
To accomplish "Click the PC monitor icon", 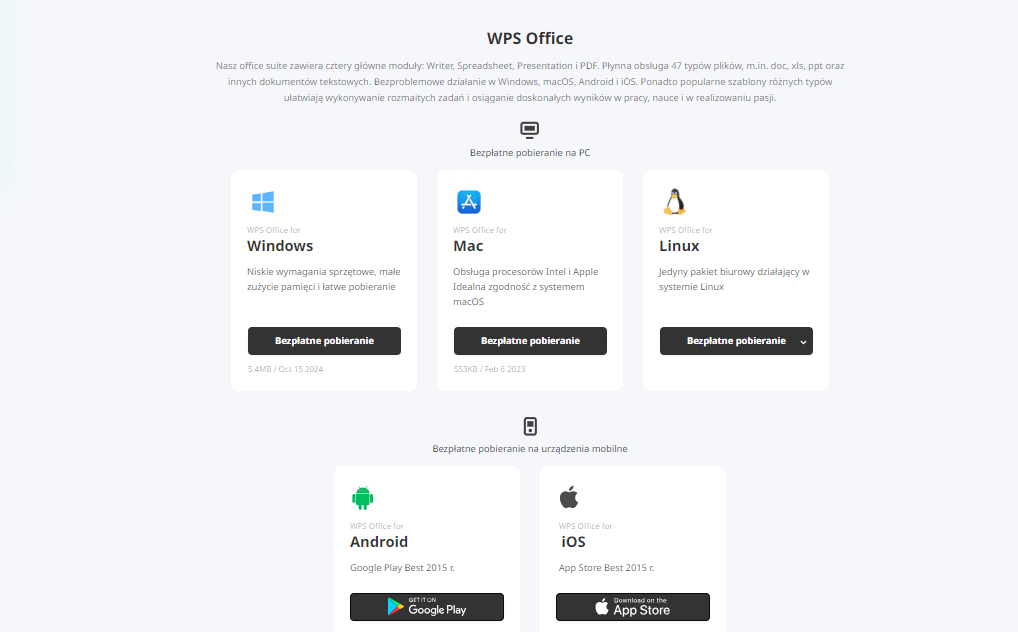I will pos(530,130).
